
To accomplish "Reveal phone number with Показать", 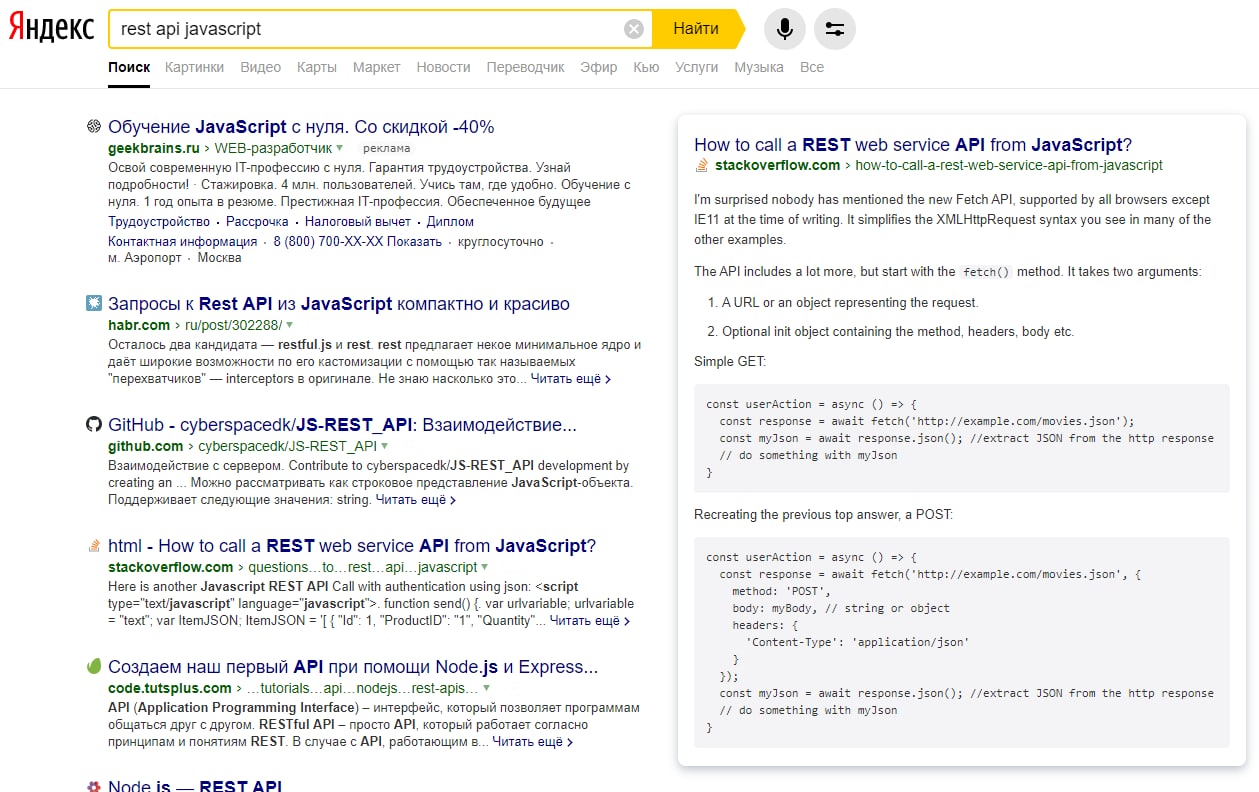I will click(414, 241).
